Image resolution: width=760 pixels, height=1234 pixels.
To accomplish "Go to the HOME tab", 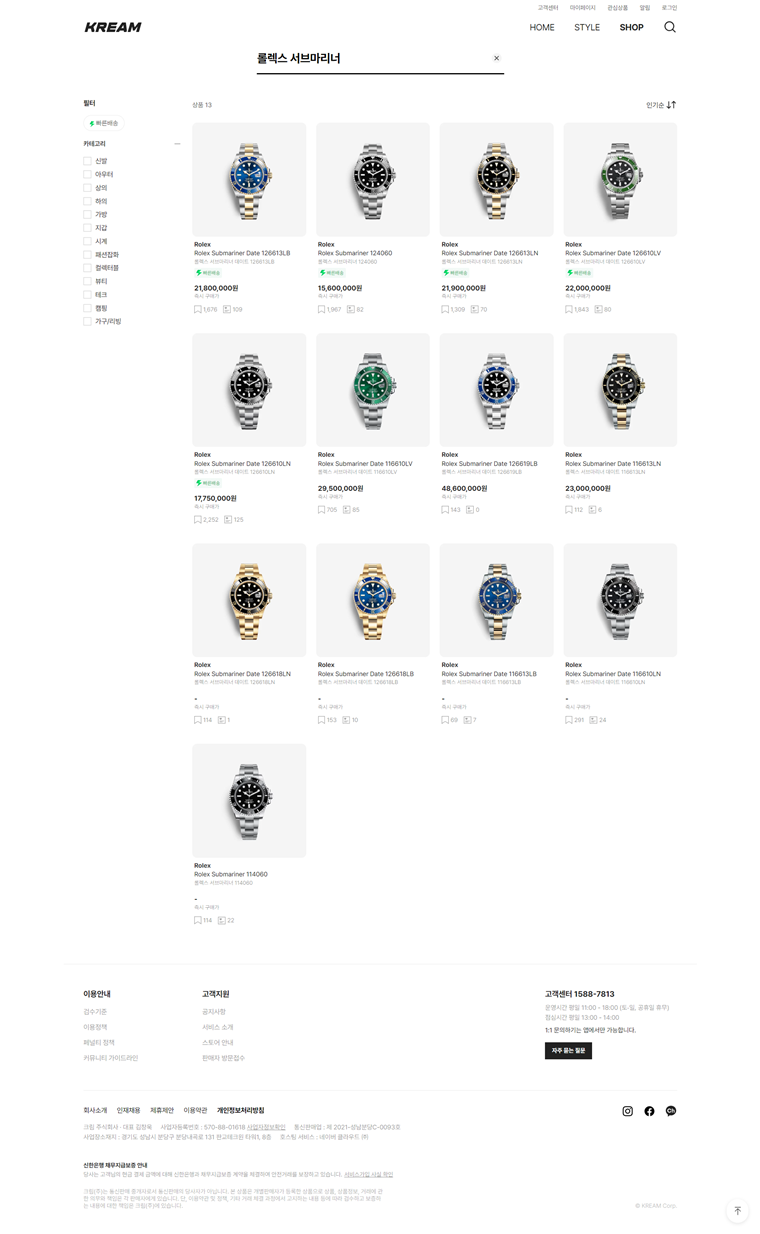I will 542,27.
